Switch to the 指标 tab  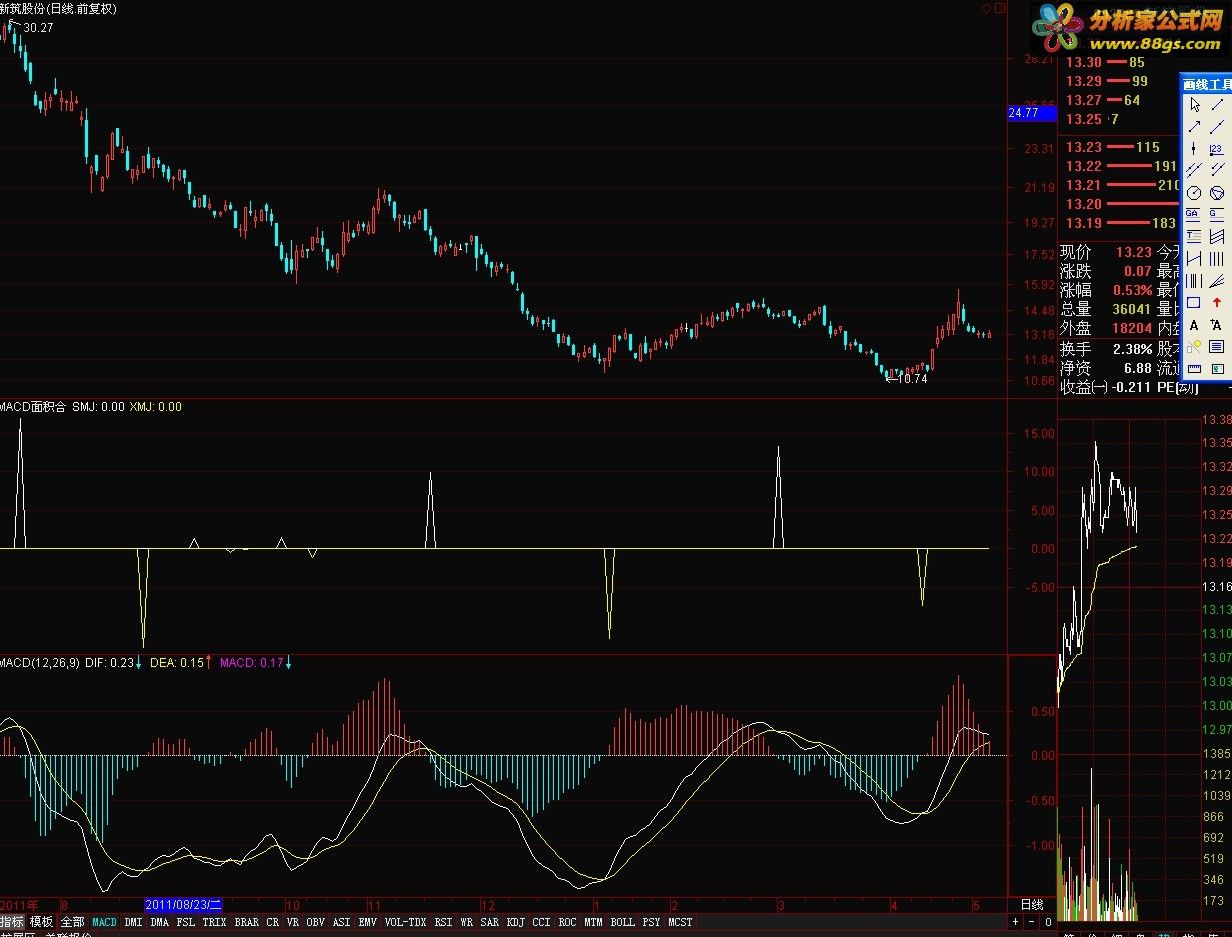click(x=12, y=922)
